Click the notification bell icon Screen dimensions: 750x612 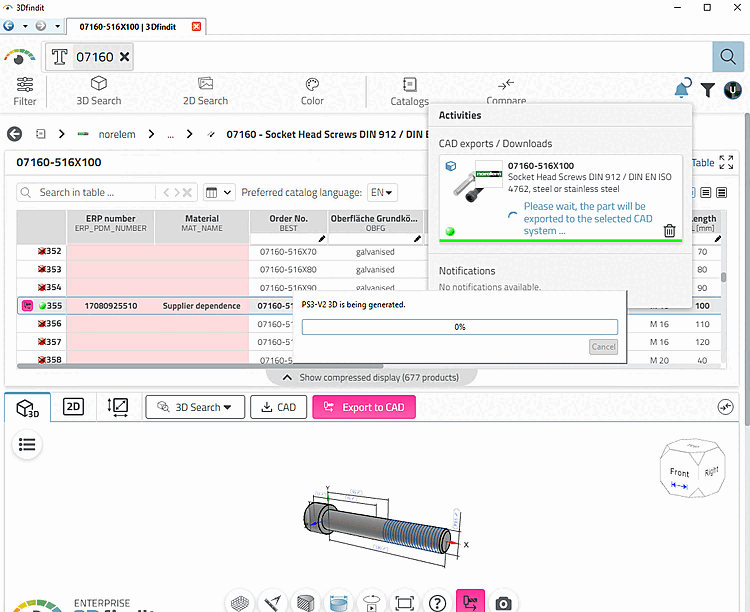(682, 89)
